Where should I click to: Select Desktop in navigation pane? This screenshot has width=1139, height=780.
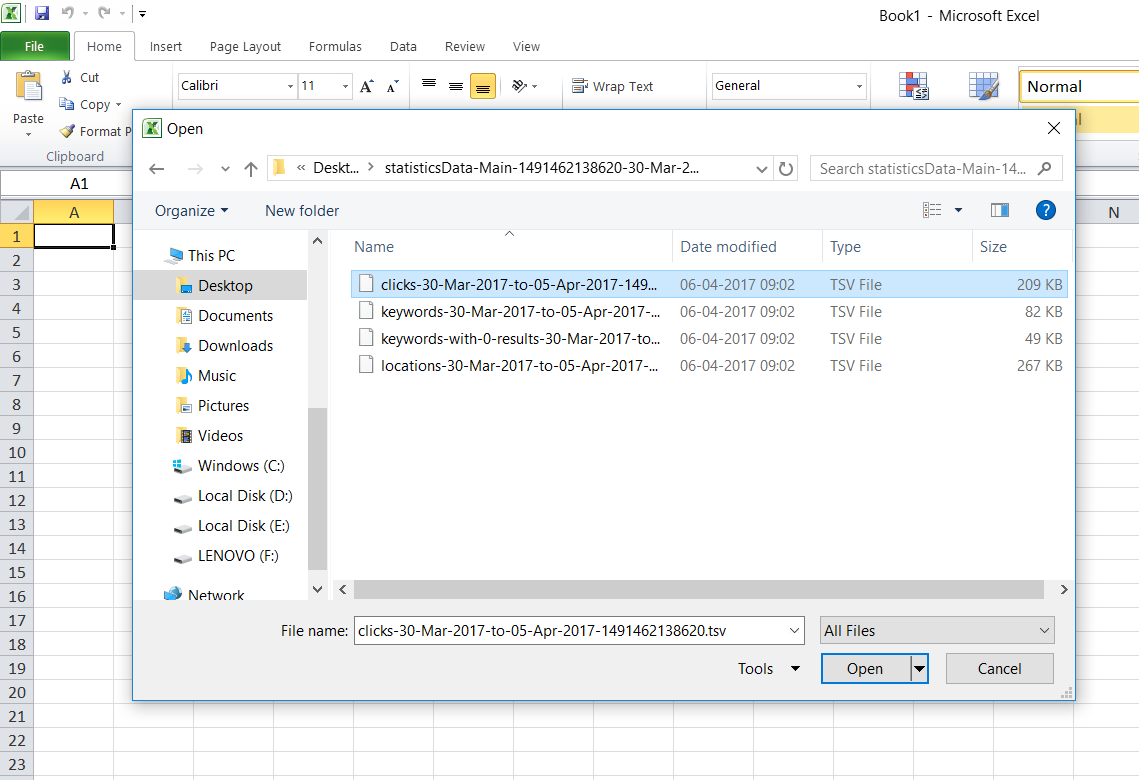(220, 285)
